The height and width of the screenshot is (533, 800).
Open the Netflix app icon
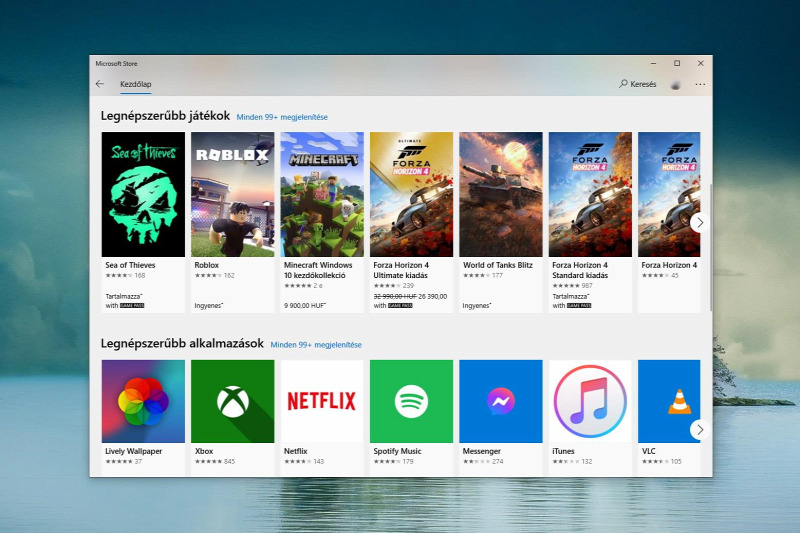point(322,401)
